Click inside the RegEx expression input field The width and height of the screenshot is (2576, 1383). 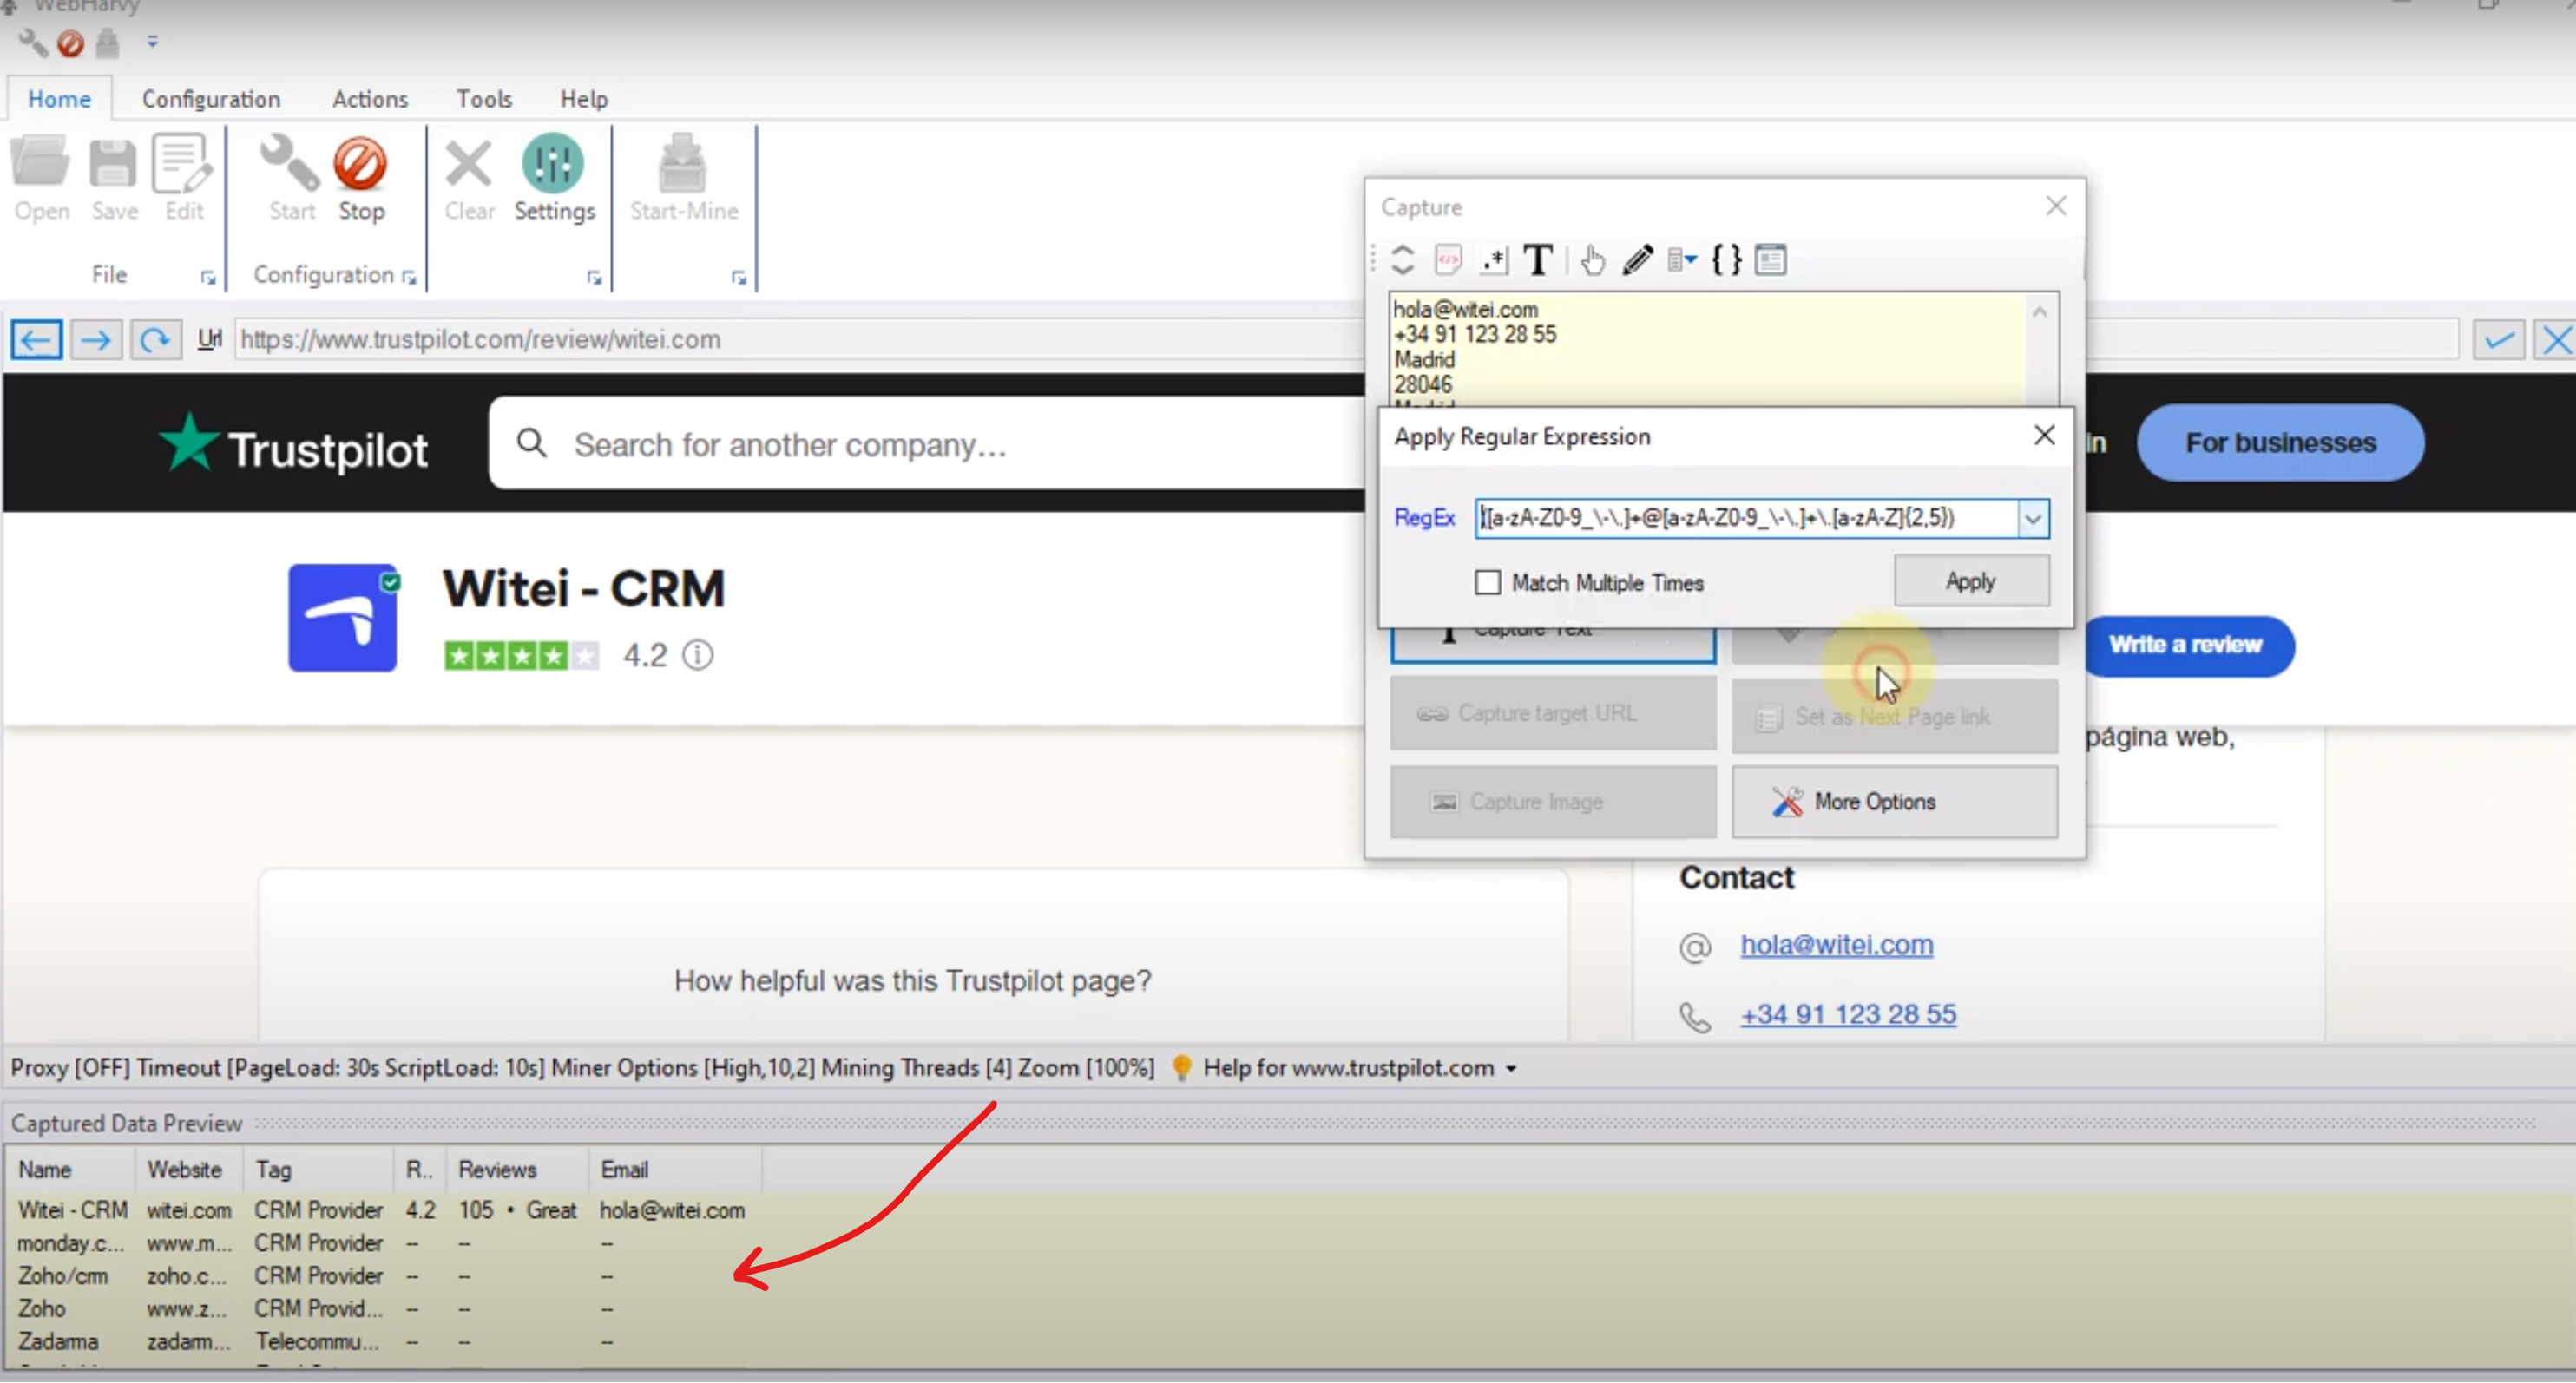click(x=1745, y=518)
